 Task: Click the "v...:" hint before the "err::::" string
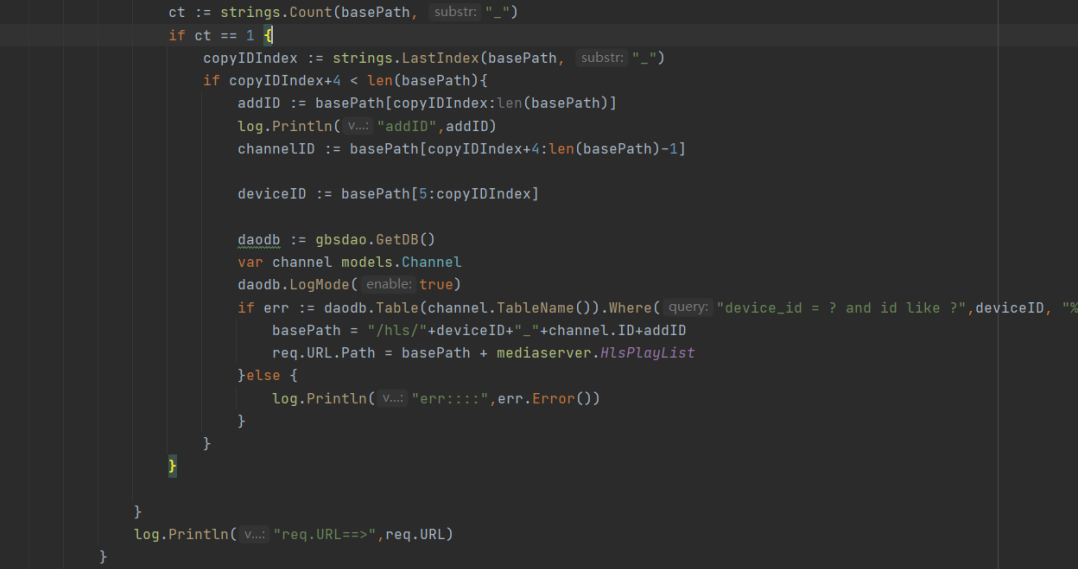coord(393,398)
